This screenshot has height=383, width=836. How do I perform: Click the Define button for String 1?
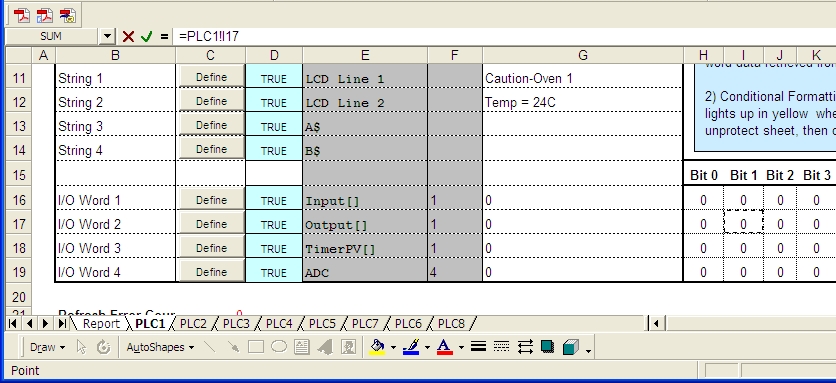(211, 77)
